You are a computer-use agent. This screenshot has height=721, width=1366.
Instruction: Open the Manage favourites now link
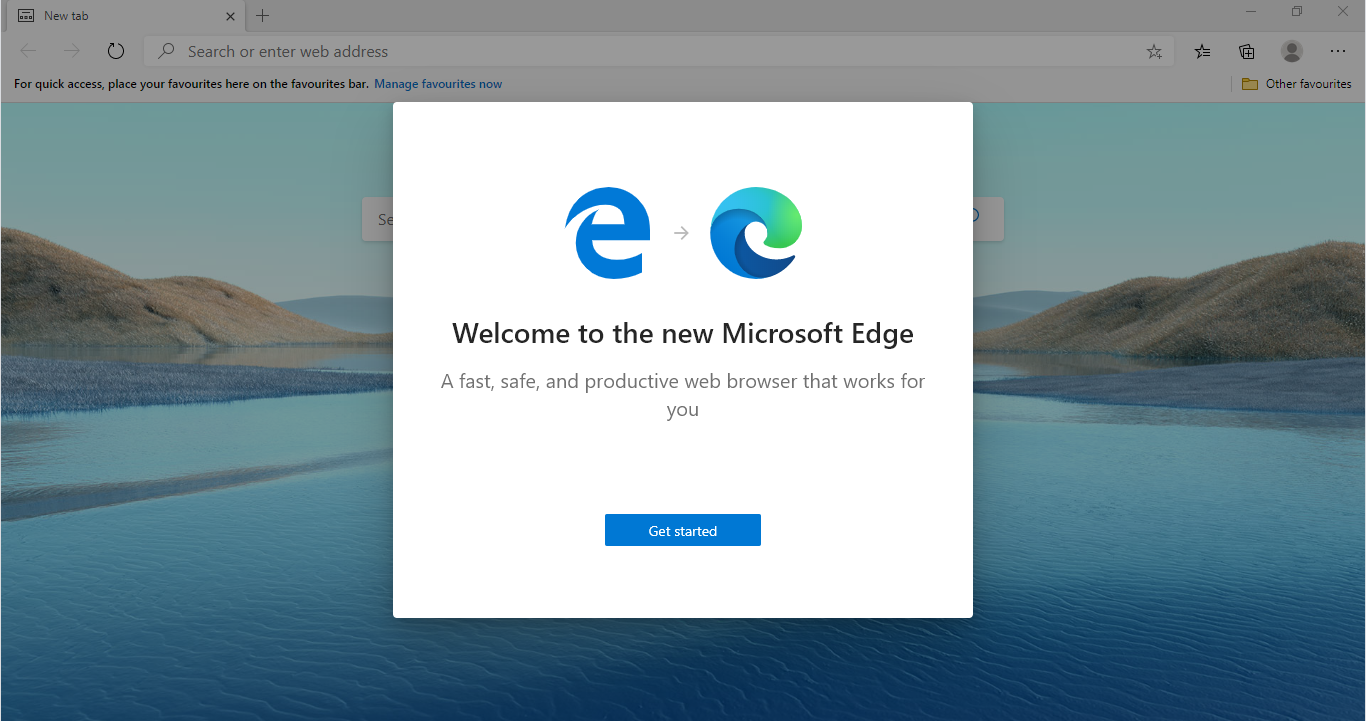438,84
